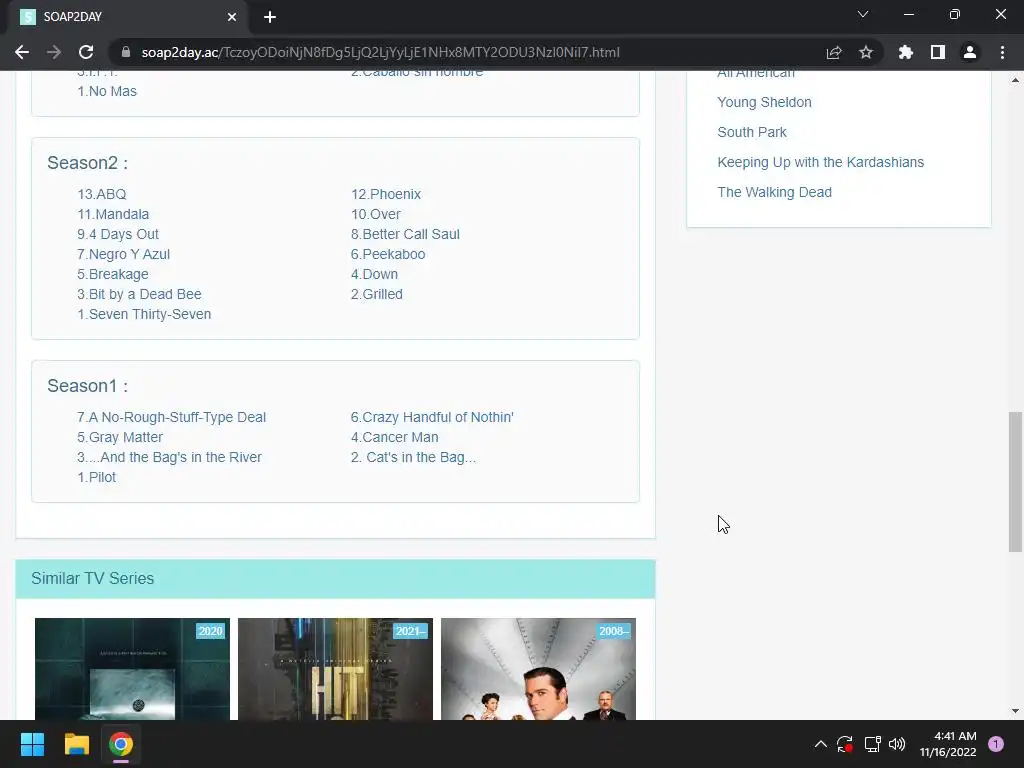Click the forward navigation arrow
Image resolution: width=1024 pixels, height=768 pixels.
[x=54, y=52]
